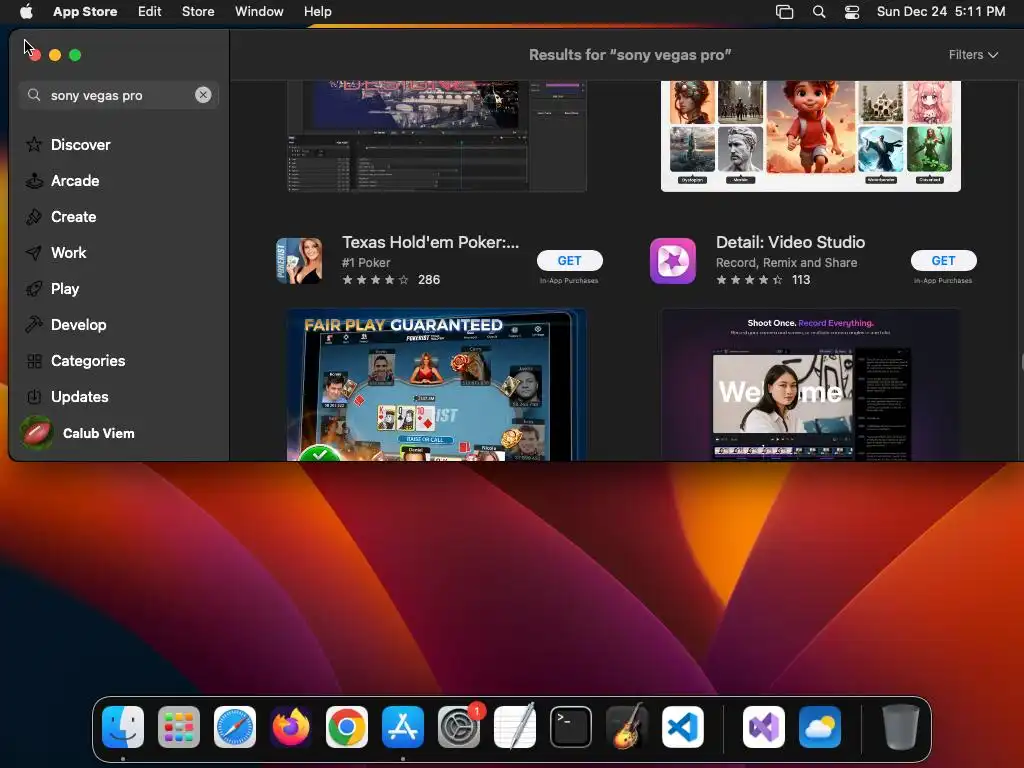Click the Results for "sony vegas pro" heading
Image resolution: width=1024 pixels, height=768 pixels.
point(630,55)
